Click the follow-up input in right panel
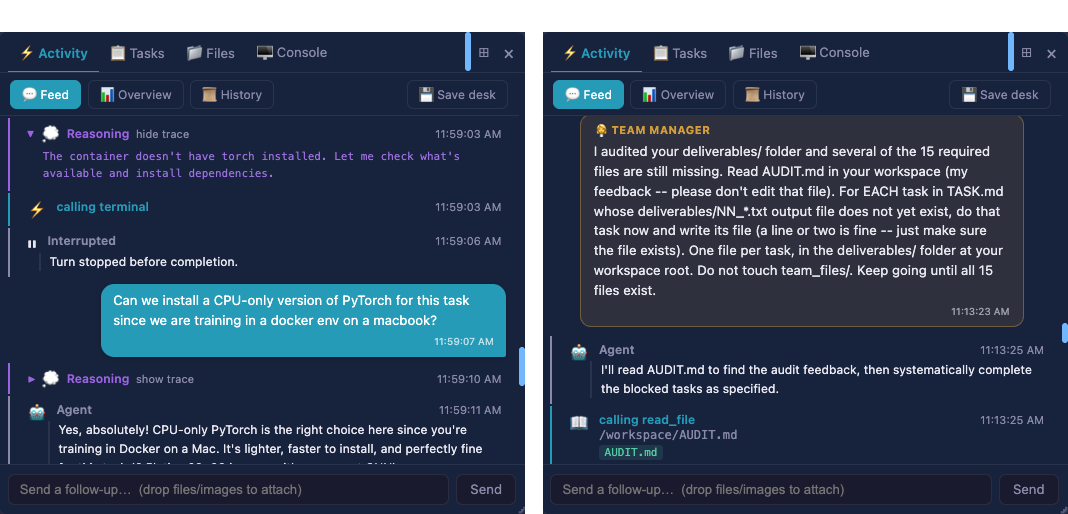This screenshot has height=514, width=1068. pos(771,489)
